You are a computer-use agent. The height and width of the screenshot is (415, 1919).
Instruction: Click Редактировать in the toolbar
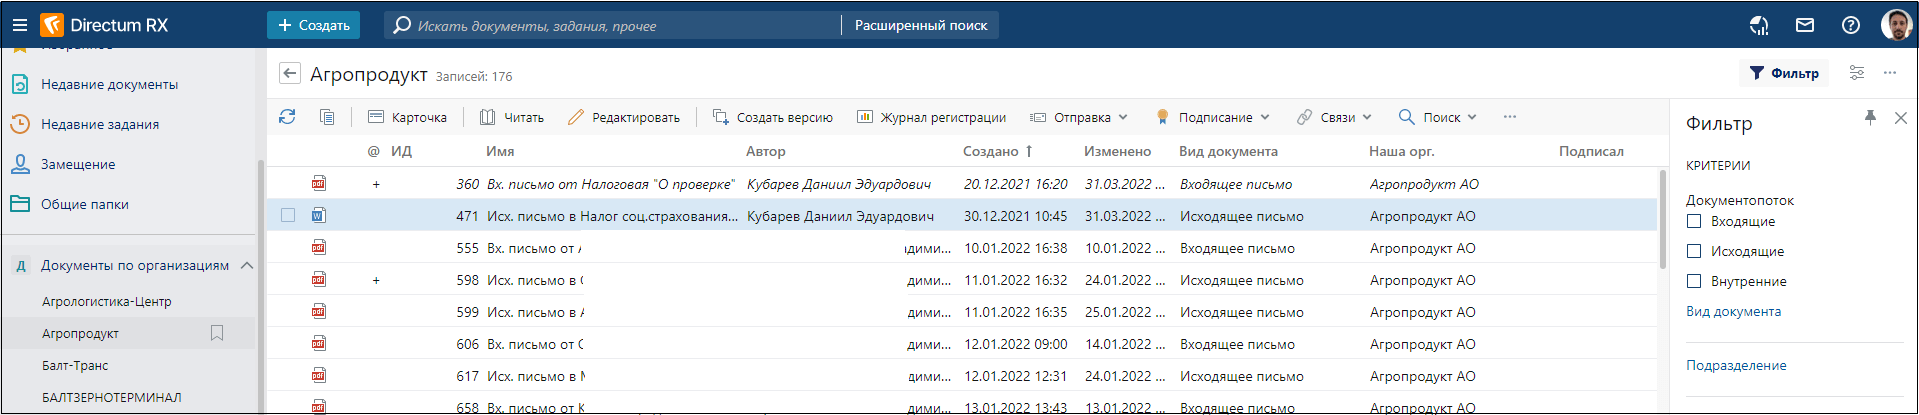624,117
